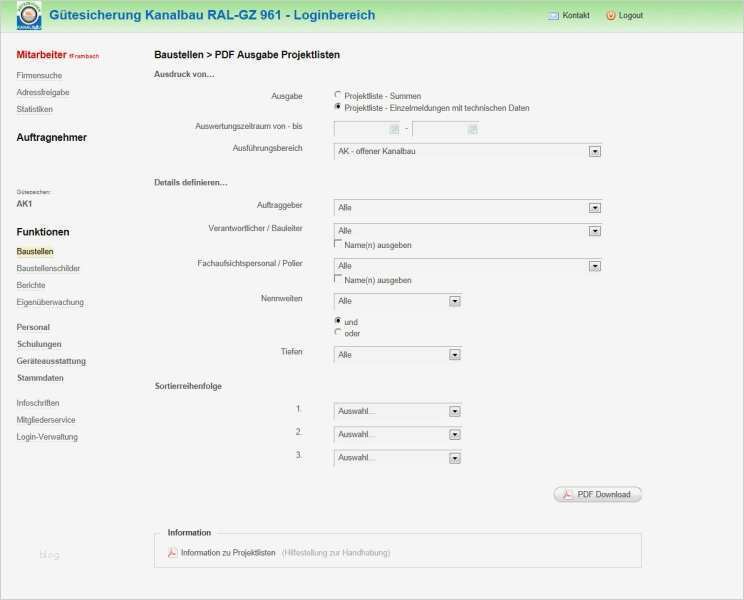Open the Ausführungsbereich dropdown

pos(468,151)
